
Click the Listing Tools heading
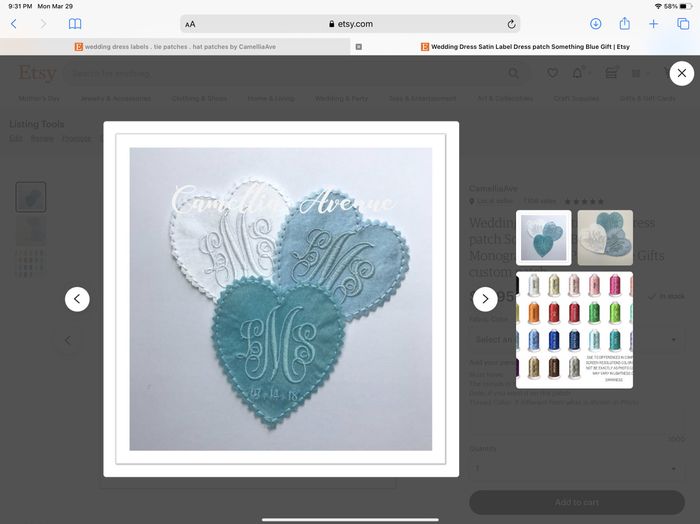point(37,124)
